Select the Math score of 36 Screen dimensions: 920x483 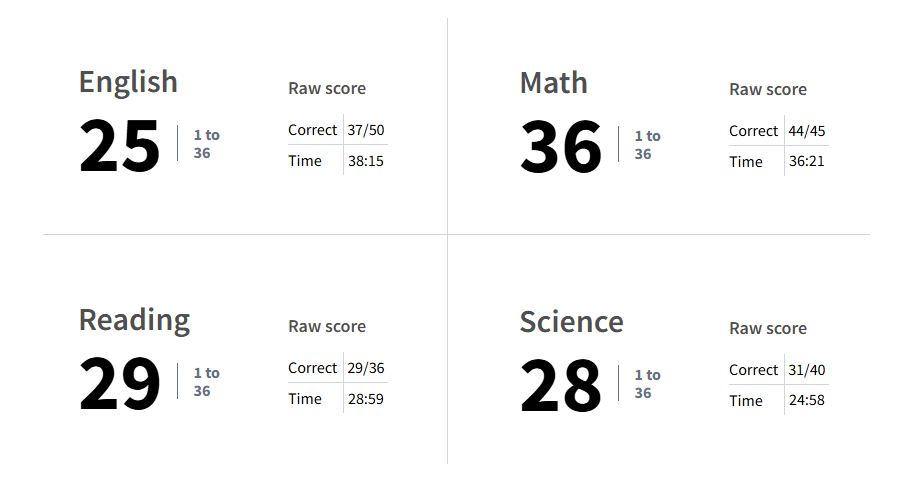(560, 146)
